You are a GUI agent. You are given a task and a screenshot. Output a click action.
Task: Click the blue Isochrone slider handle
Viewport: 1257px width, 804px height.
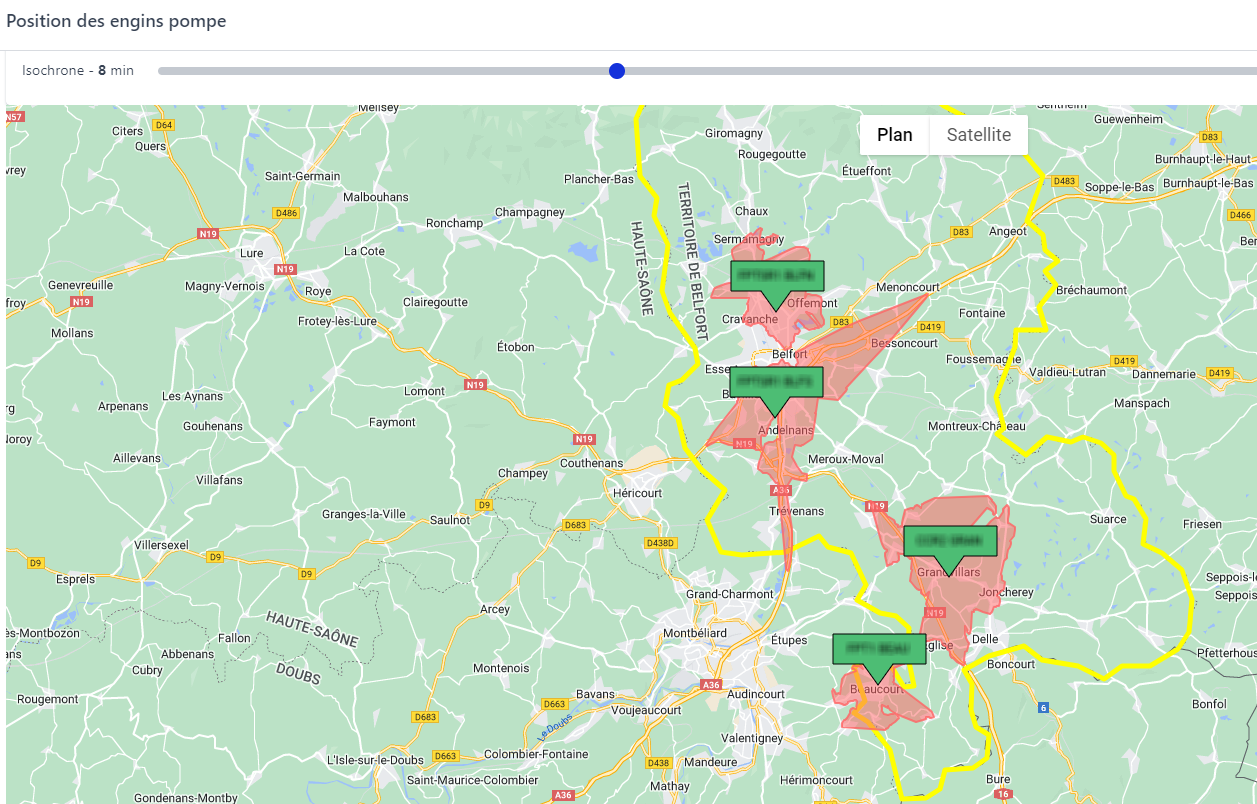click(617, 71)
